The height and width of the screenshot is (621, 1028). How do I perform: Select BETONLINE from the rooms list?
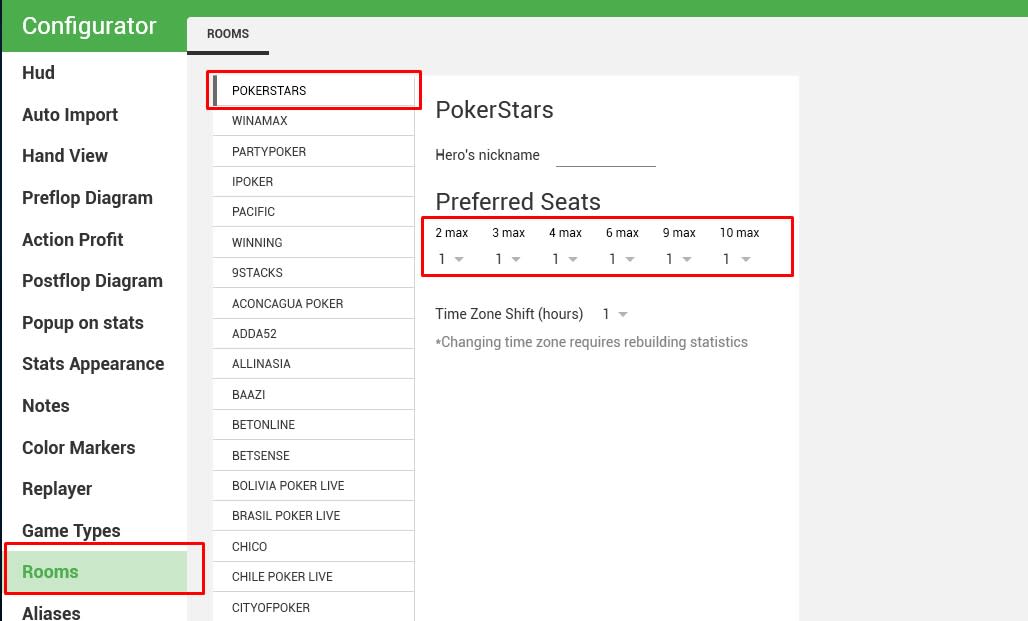click(313, 425)
